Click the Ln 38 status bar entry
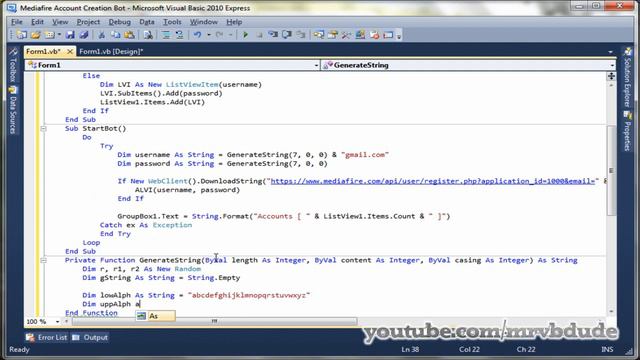The width and height of the screenshot is (640, 360). (x=410, y=349)
